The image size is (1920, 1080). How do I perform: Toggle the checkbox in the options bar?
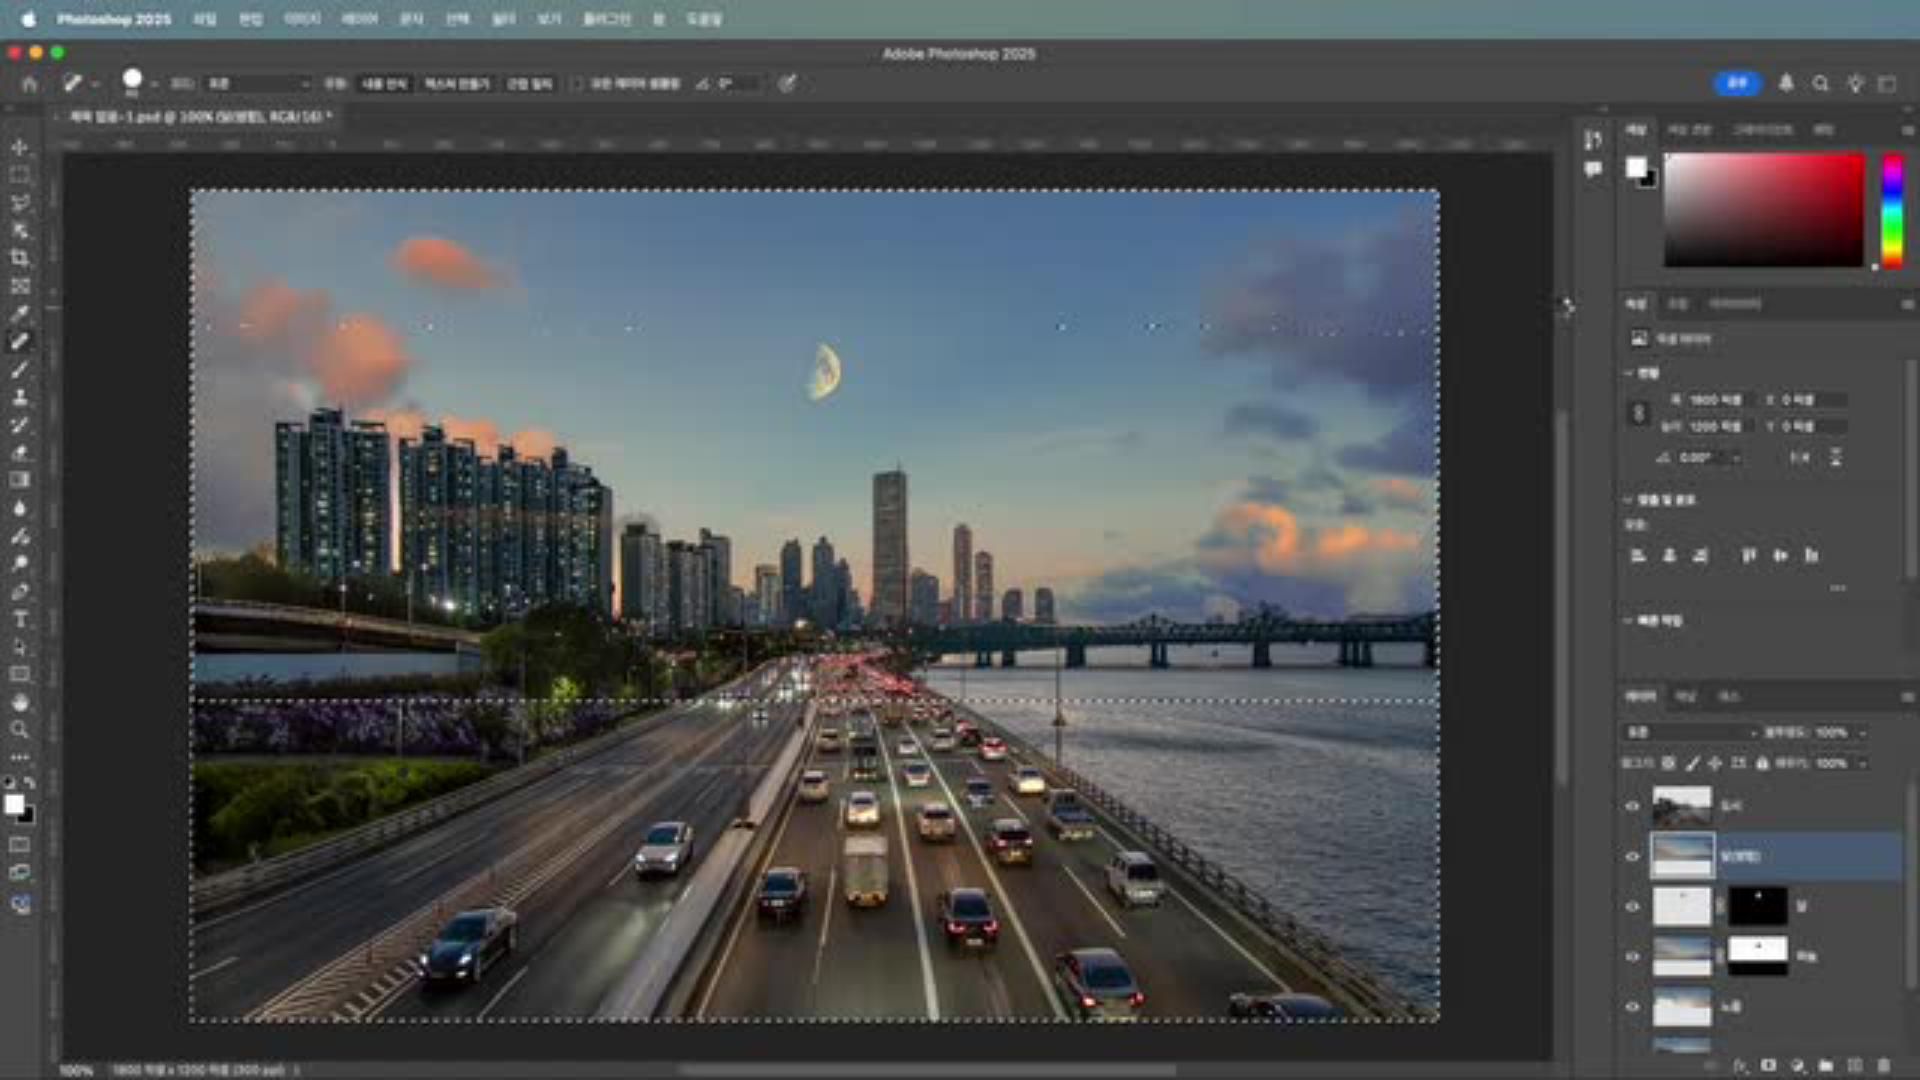577,84
